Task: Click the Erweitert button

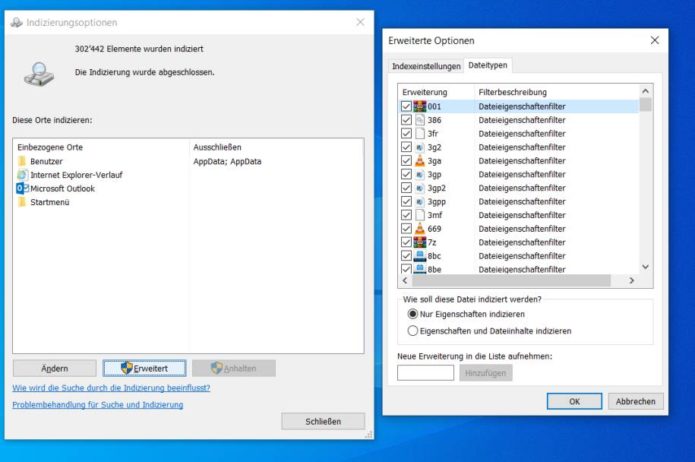Action: (144, 368)
